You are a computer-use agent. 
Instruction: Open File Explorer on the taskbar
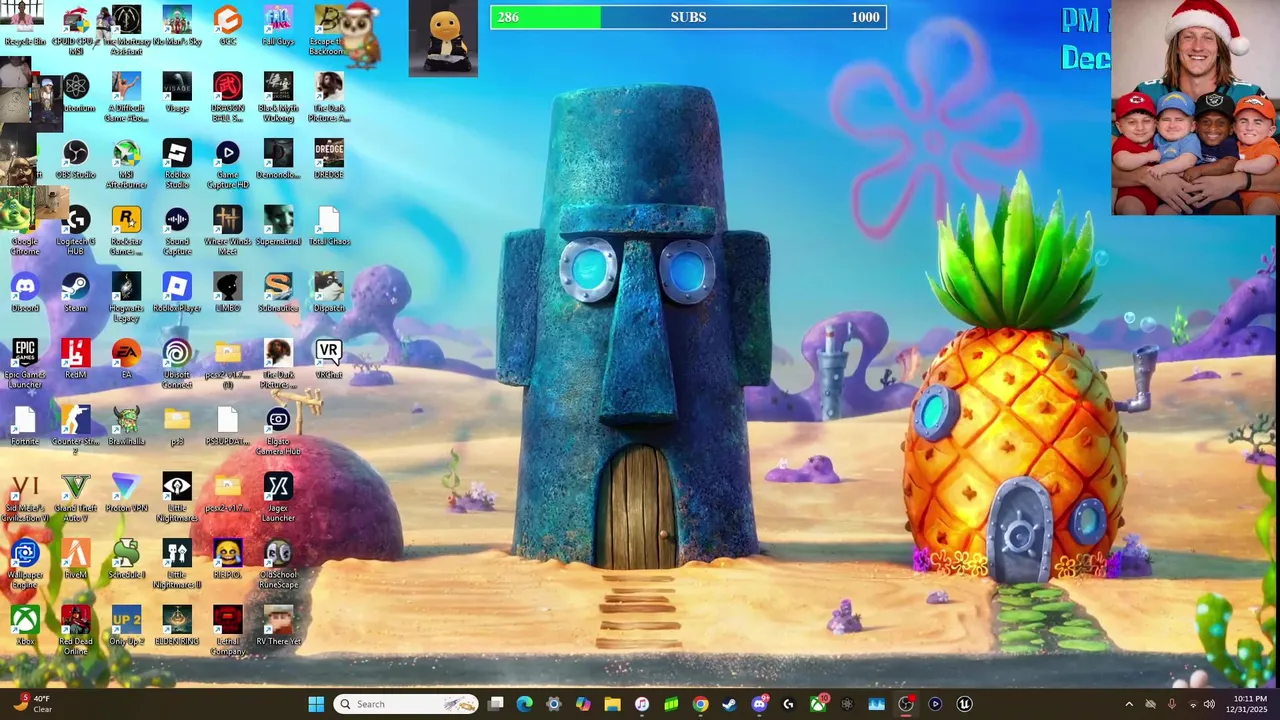click(612, 704)
